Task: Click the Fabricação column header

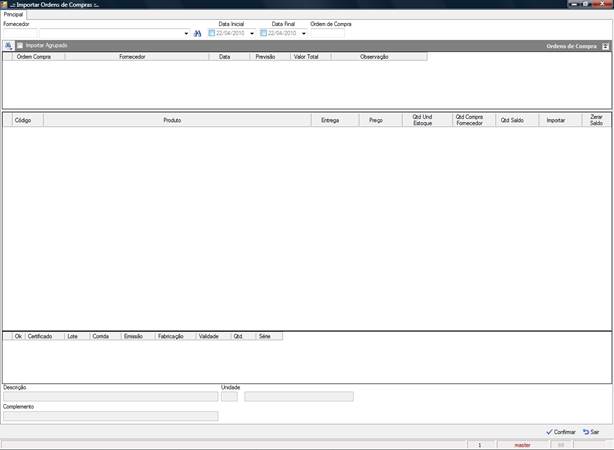Action: (175, 336)
